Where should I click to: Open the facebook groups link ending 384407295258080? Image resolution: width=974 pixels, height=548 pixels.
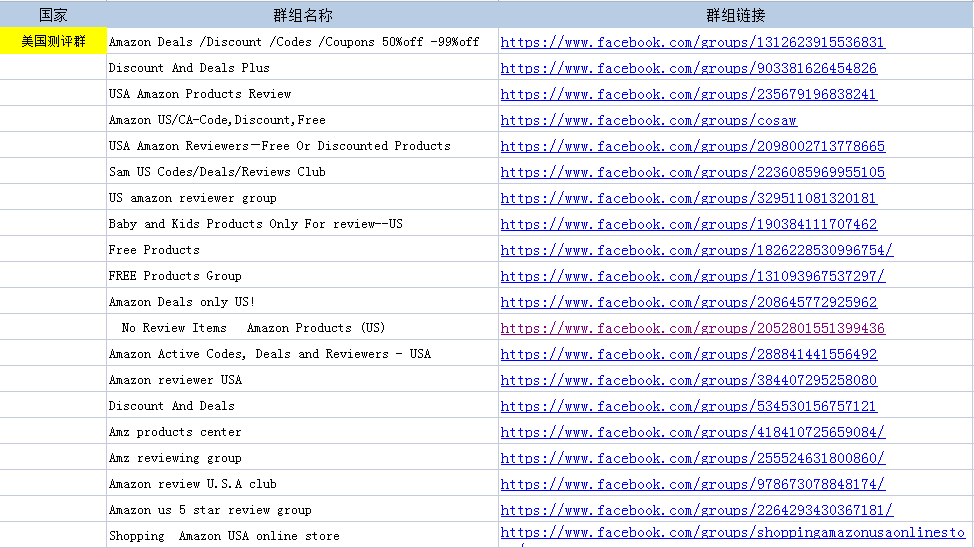click(689, 380)
